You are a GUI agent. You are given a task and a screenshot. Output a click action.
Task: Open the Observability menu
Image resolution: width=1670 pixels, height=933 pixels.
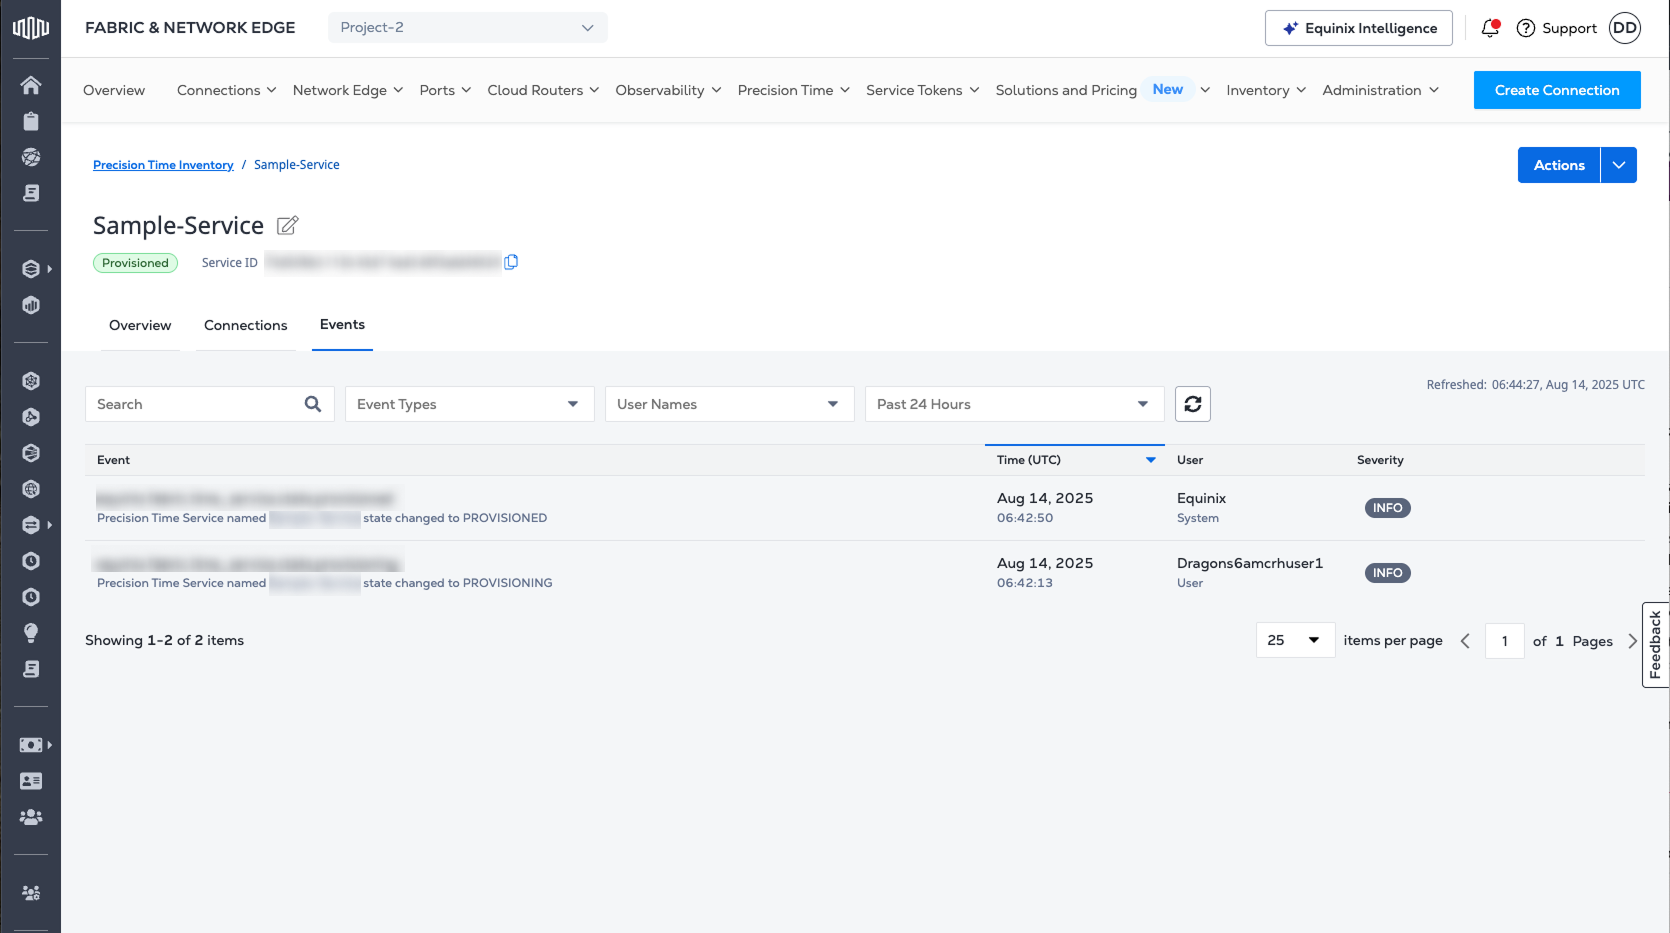click(x=668, y=90)
